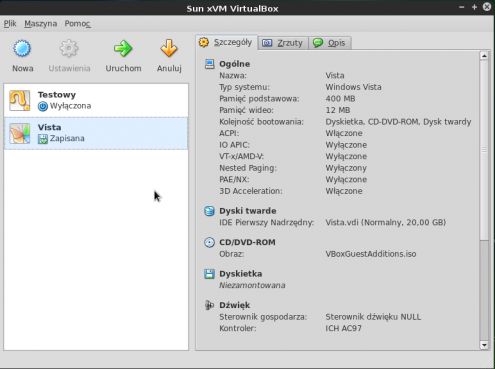Click the Ustawienia gear icon
495x369 pixels.
coord(69,49)
